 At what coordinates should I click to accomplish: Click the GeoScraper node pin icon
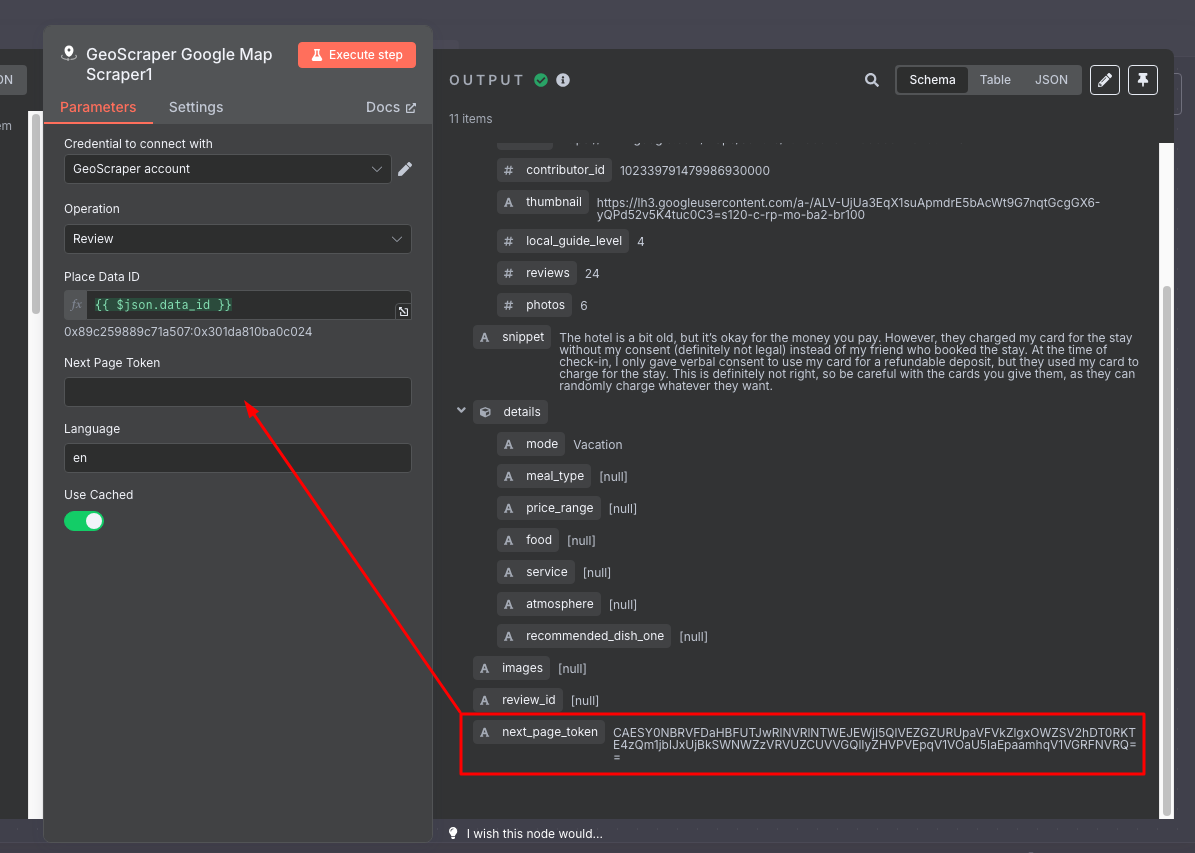pos(69,53)
